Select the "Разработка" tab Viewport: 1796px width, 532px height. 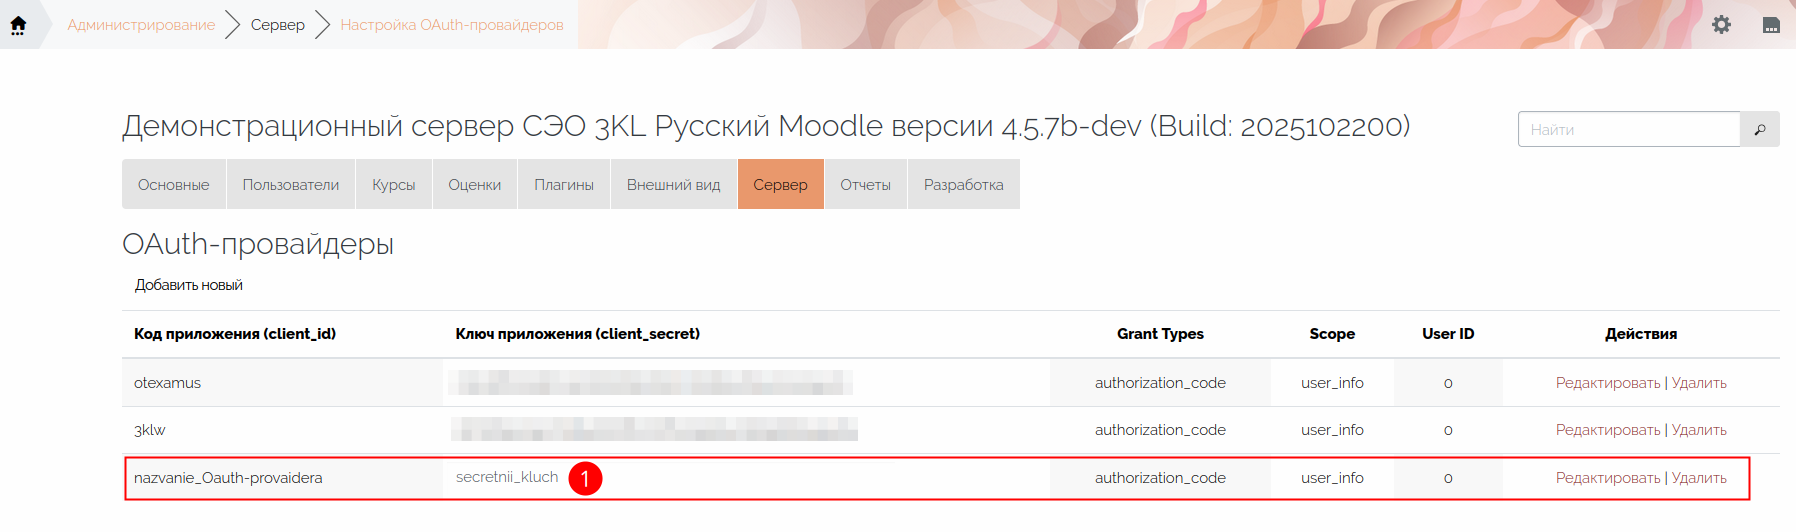tap(963, 185)
